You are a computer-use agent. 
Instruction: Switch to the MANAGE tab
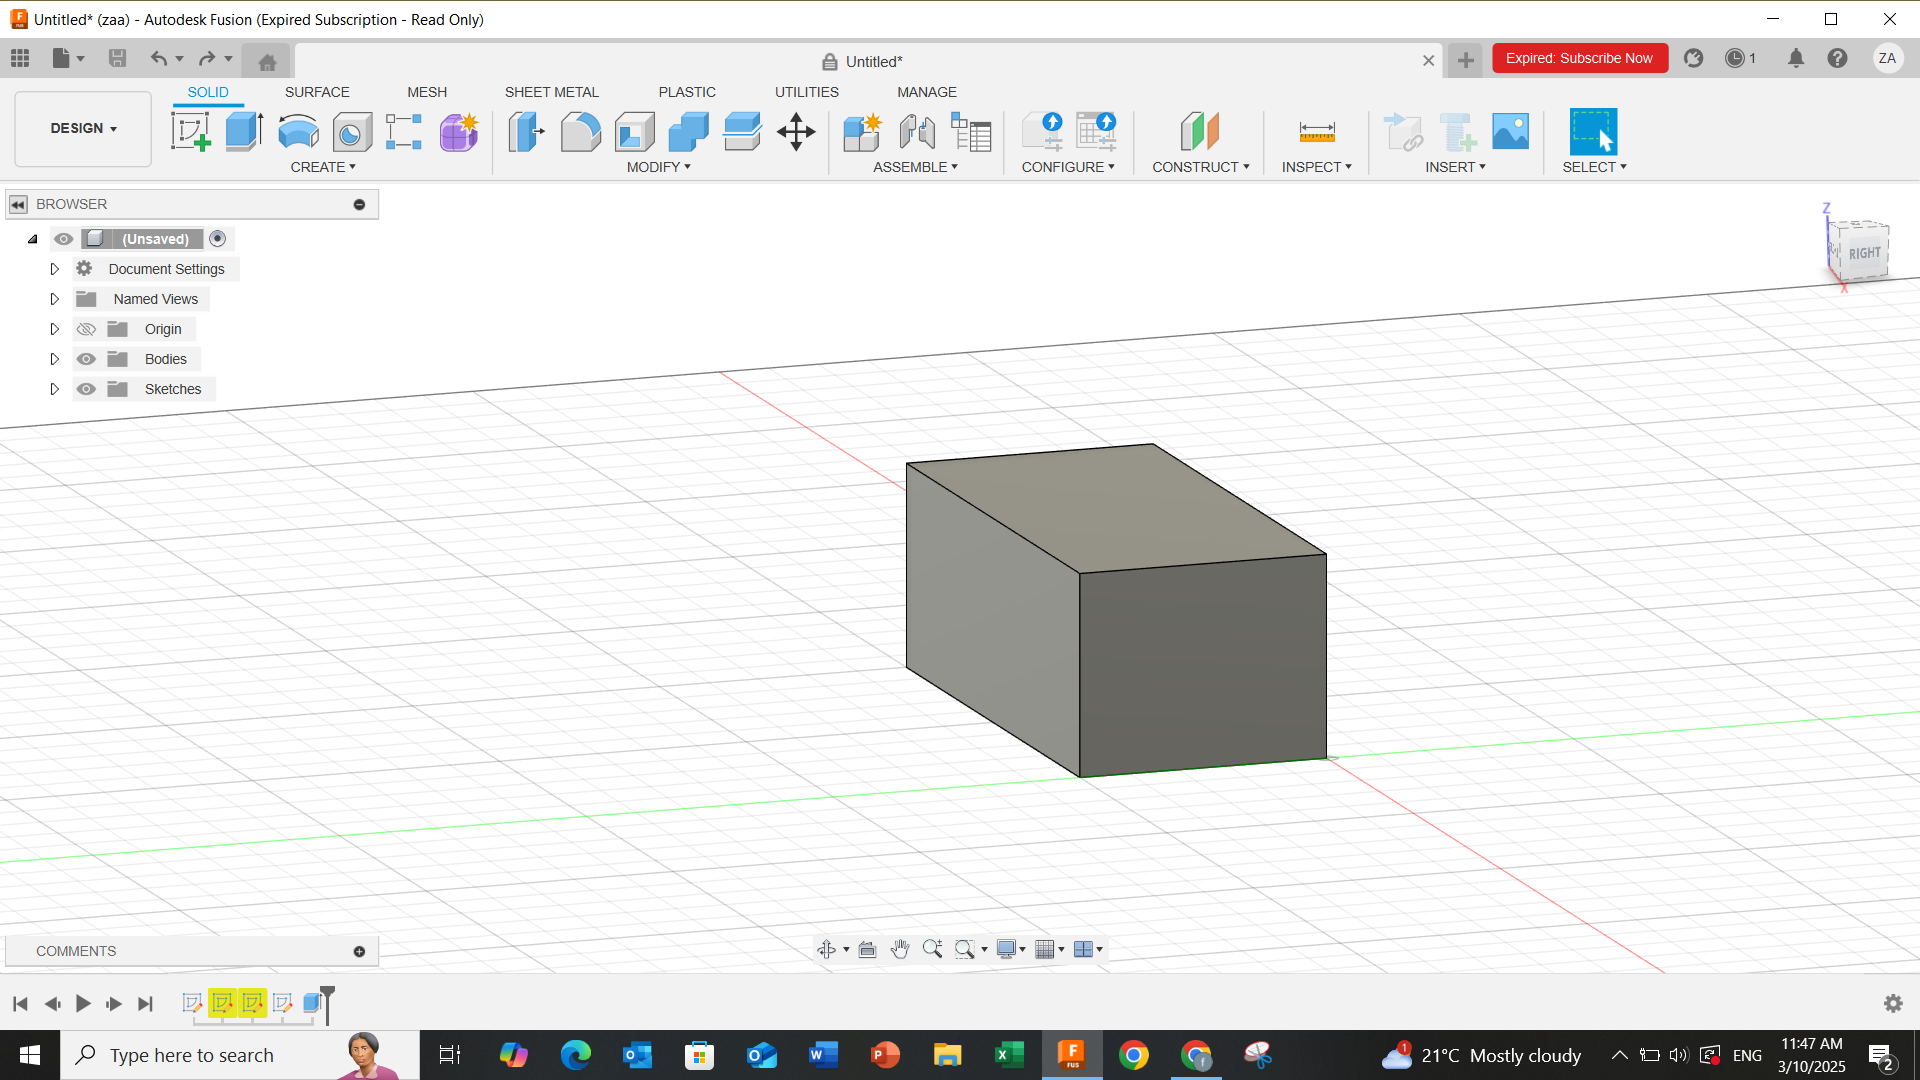pos(927,92)
